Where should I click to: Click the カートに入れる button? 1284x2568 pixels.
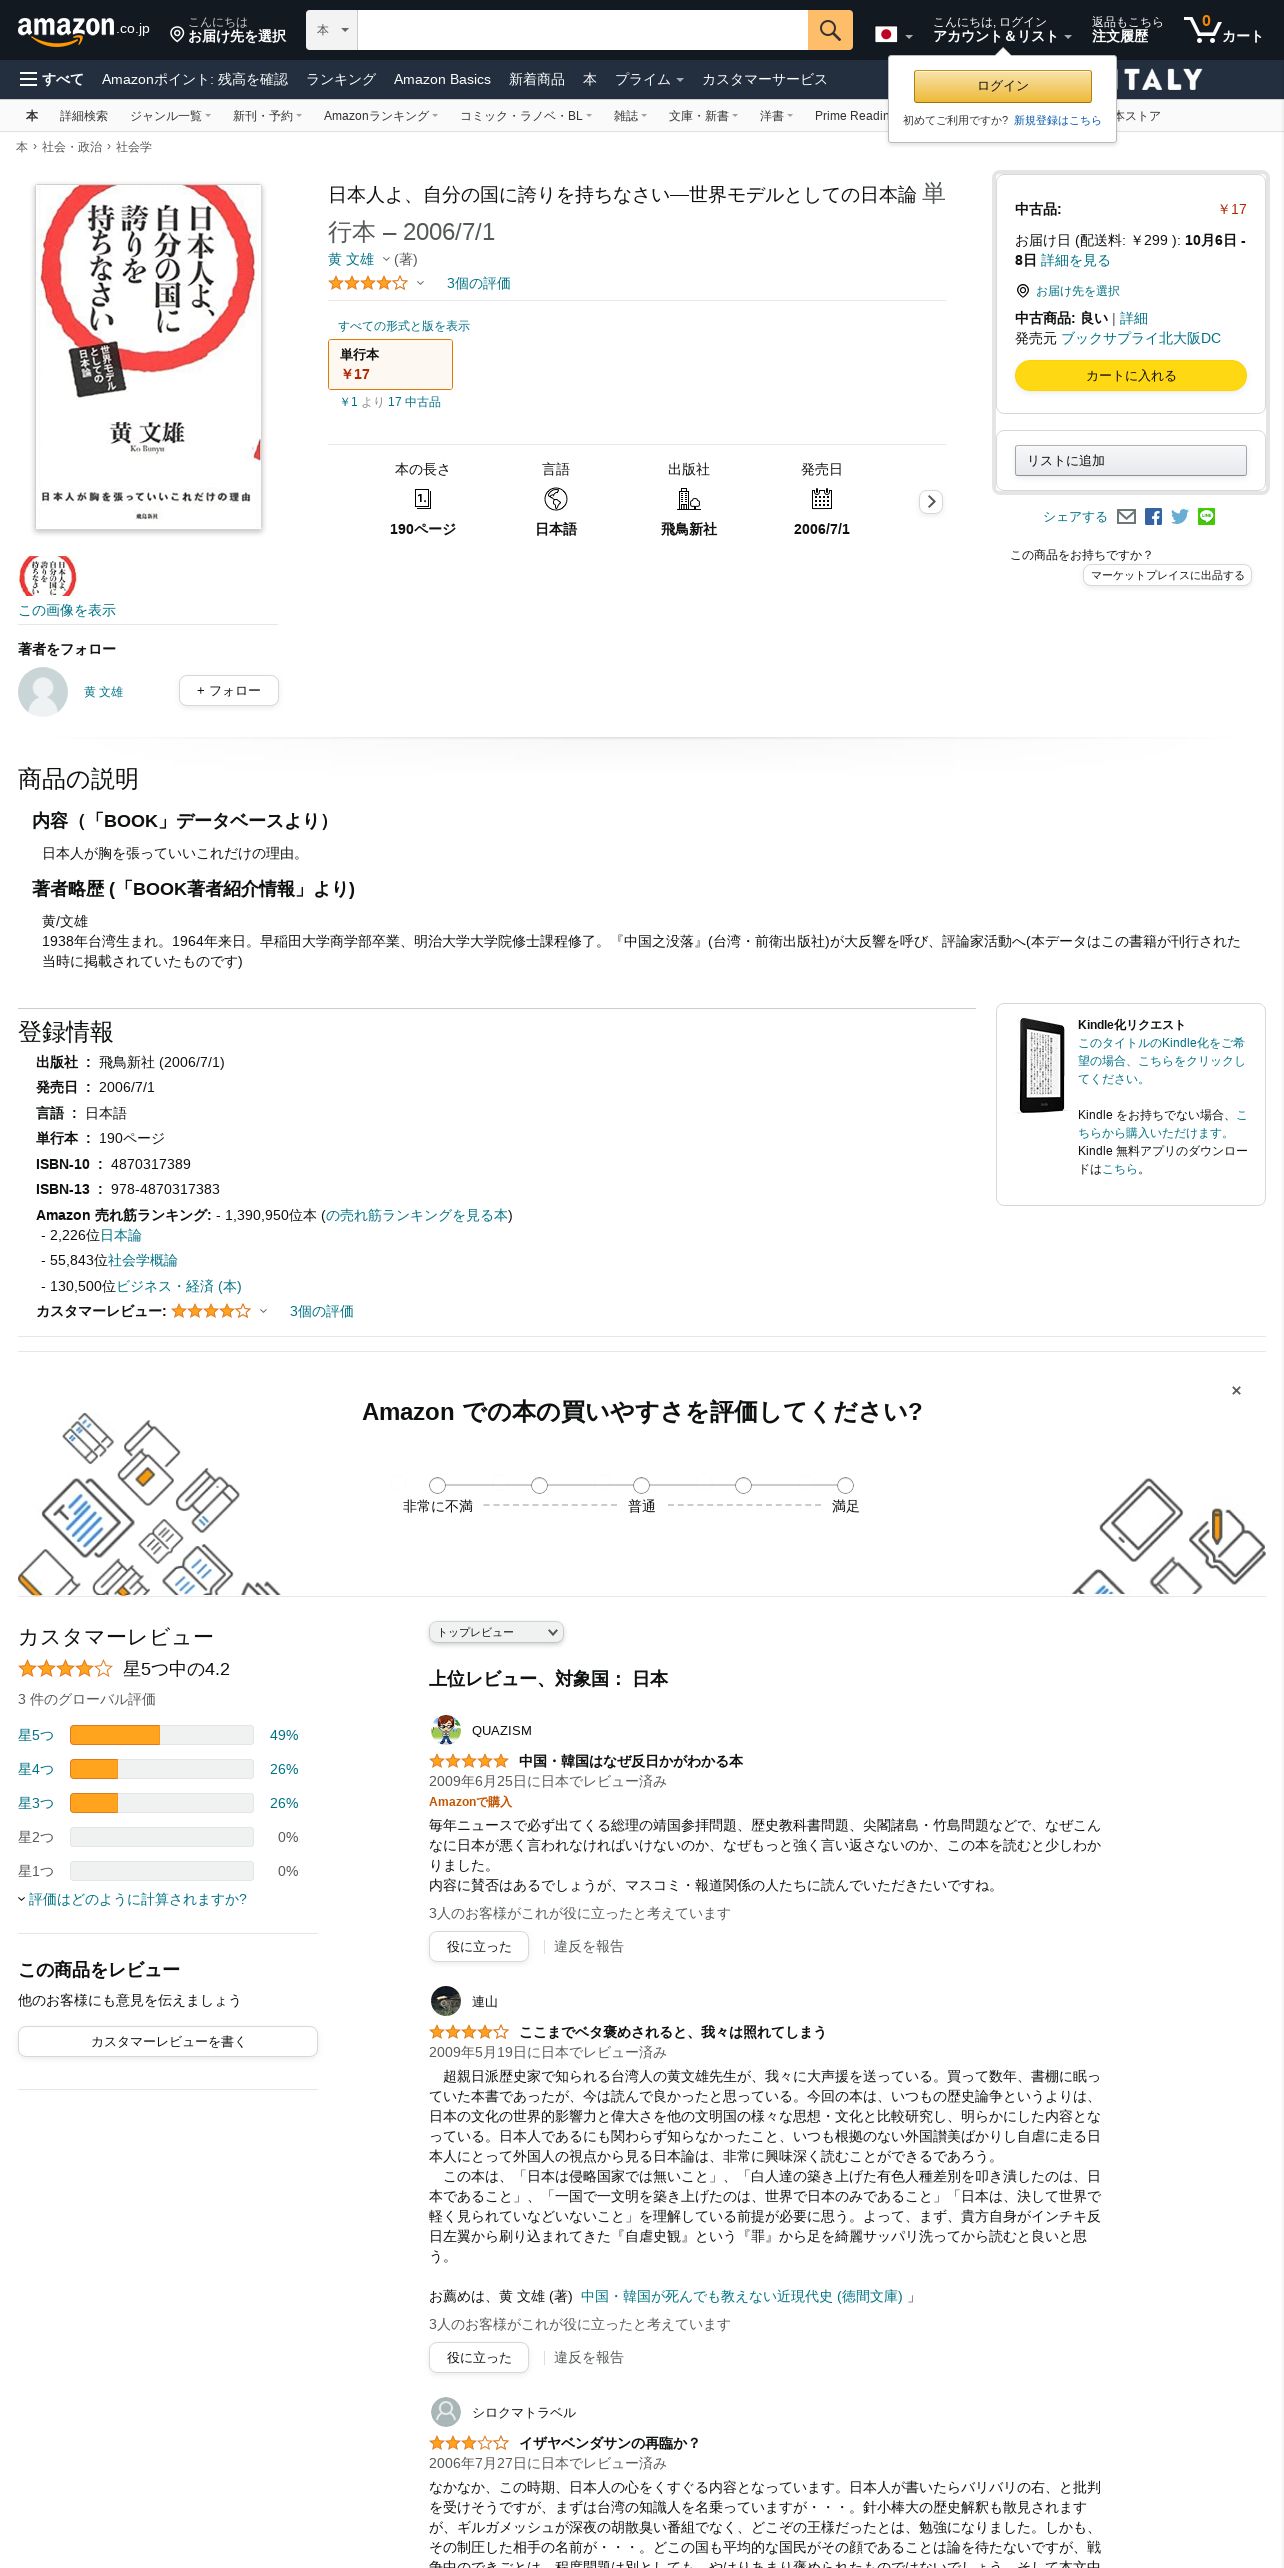1130,376
